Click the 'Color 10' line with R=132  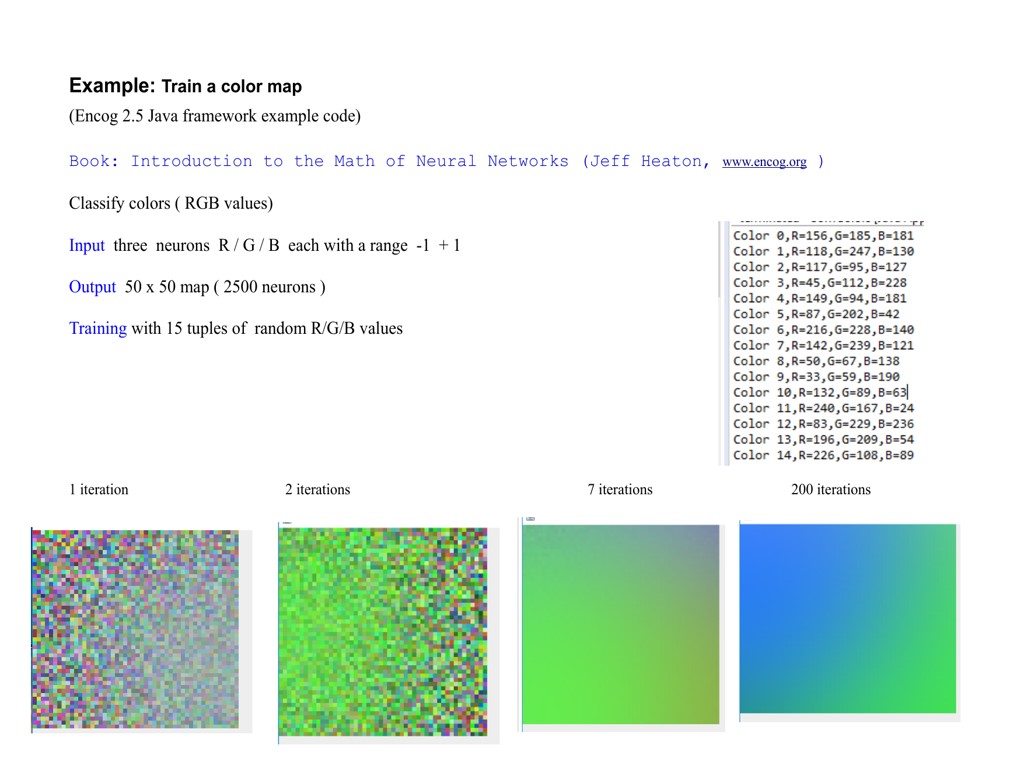coord(819,393)
